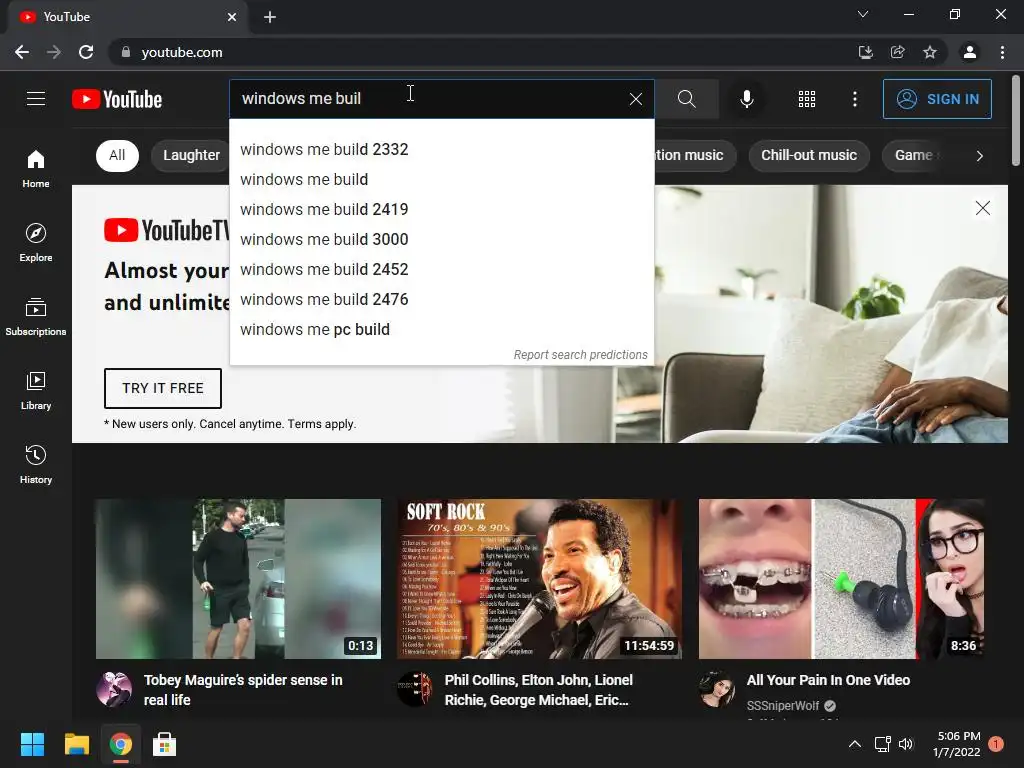Screen dimensions: 1024x768
Task: Bookmark this tab with the star
Action: [929, 52]
